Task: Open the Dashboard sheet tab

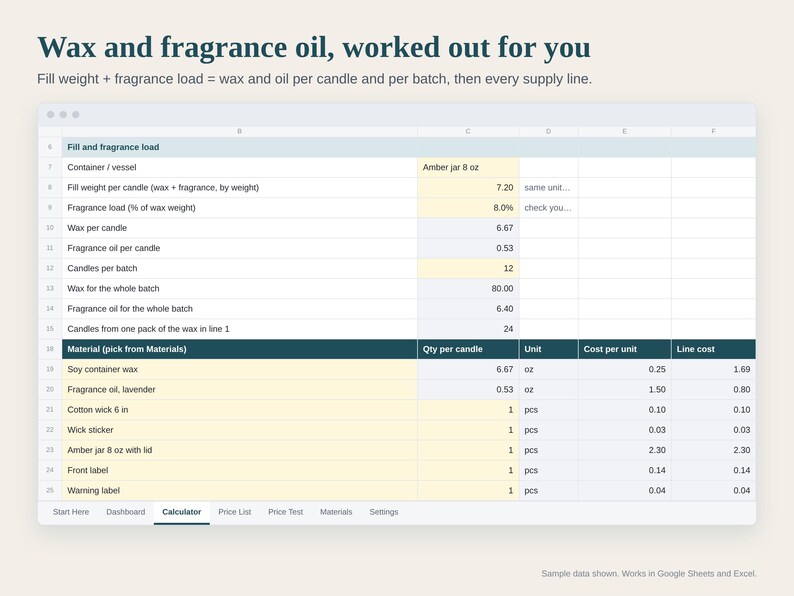Action: tap(126, 512)
